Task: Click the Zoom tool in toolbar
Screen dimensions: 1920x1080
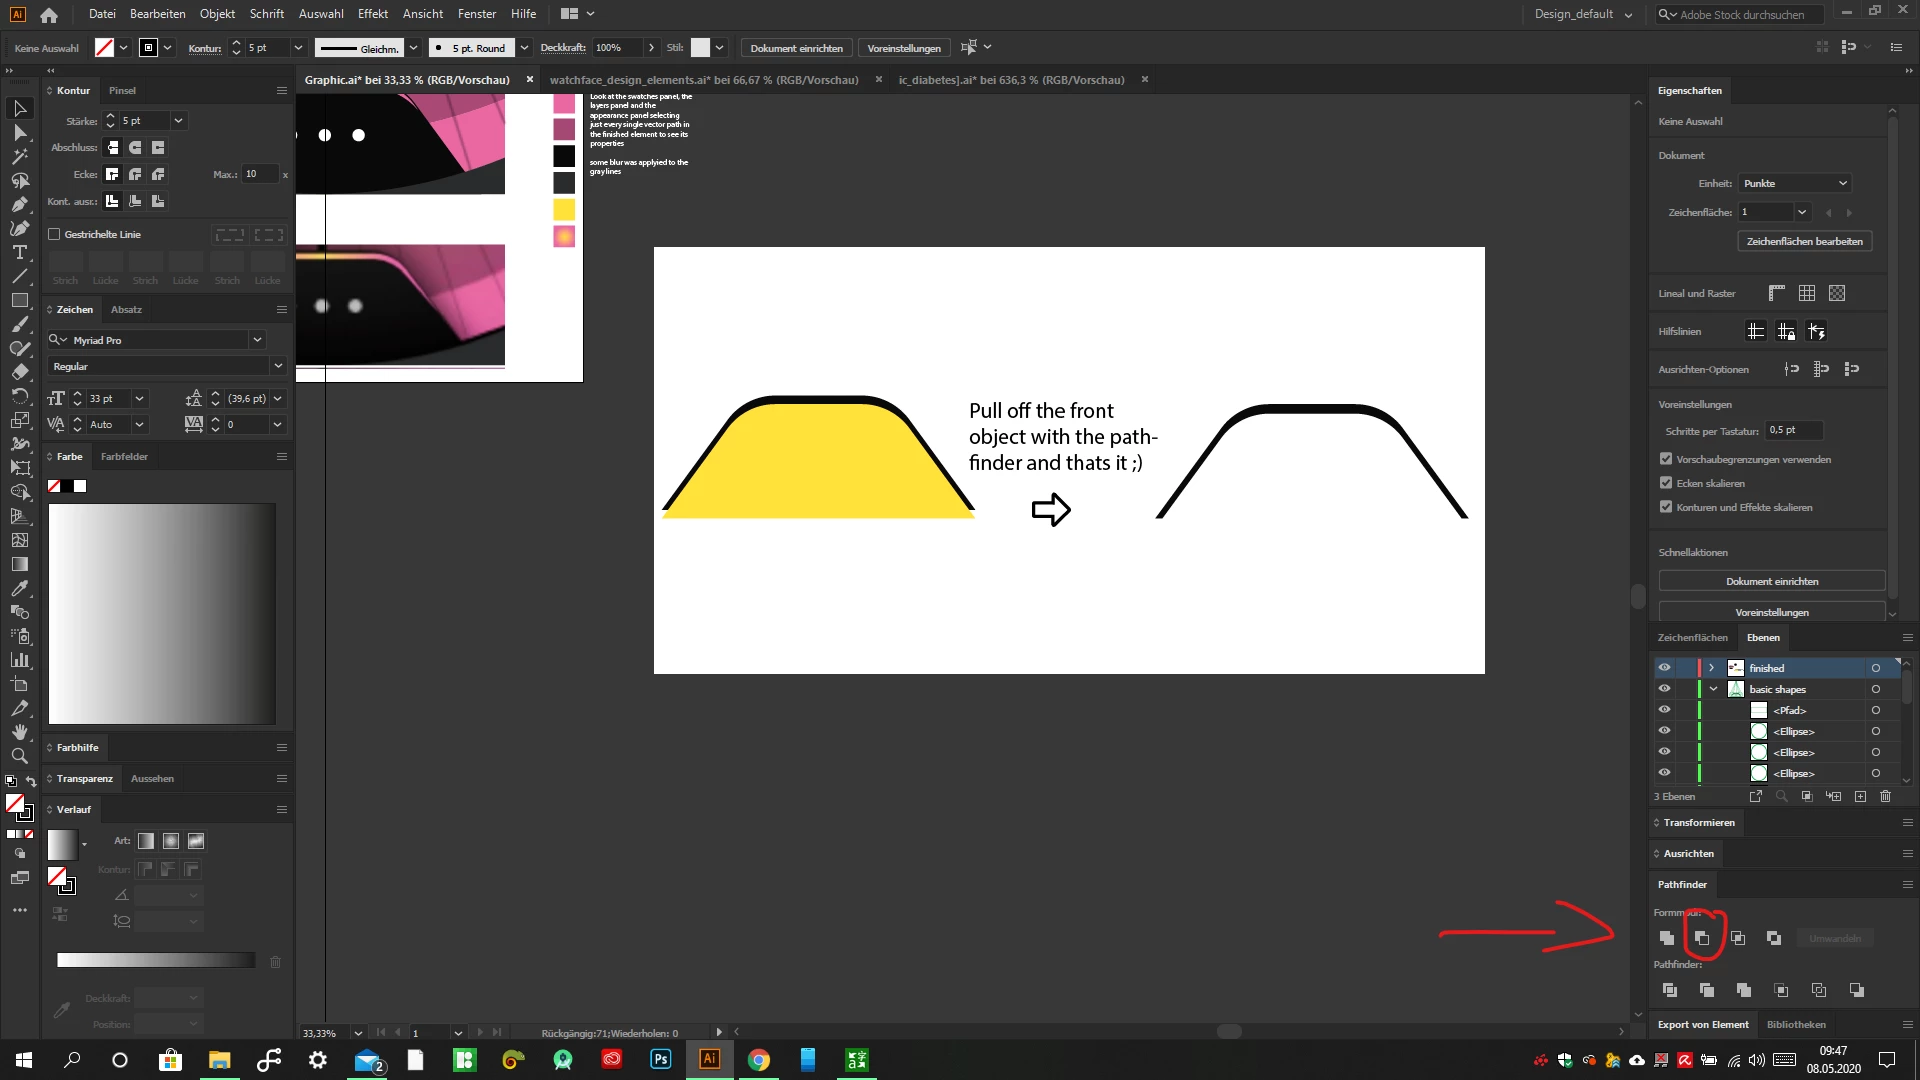Action: pyautogui.click(x=19, y=757)
